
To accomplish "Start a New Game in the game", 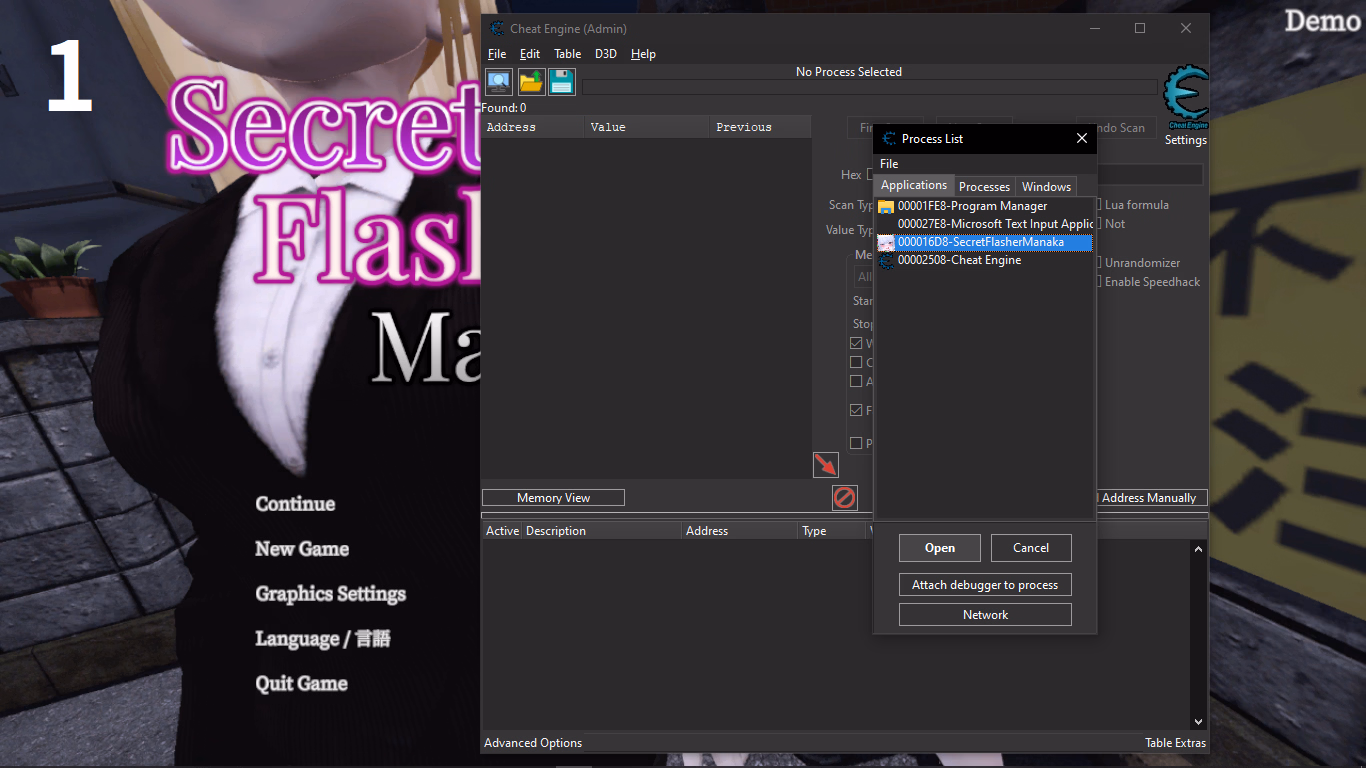I will [x=302, y=549].
